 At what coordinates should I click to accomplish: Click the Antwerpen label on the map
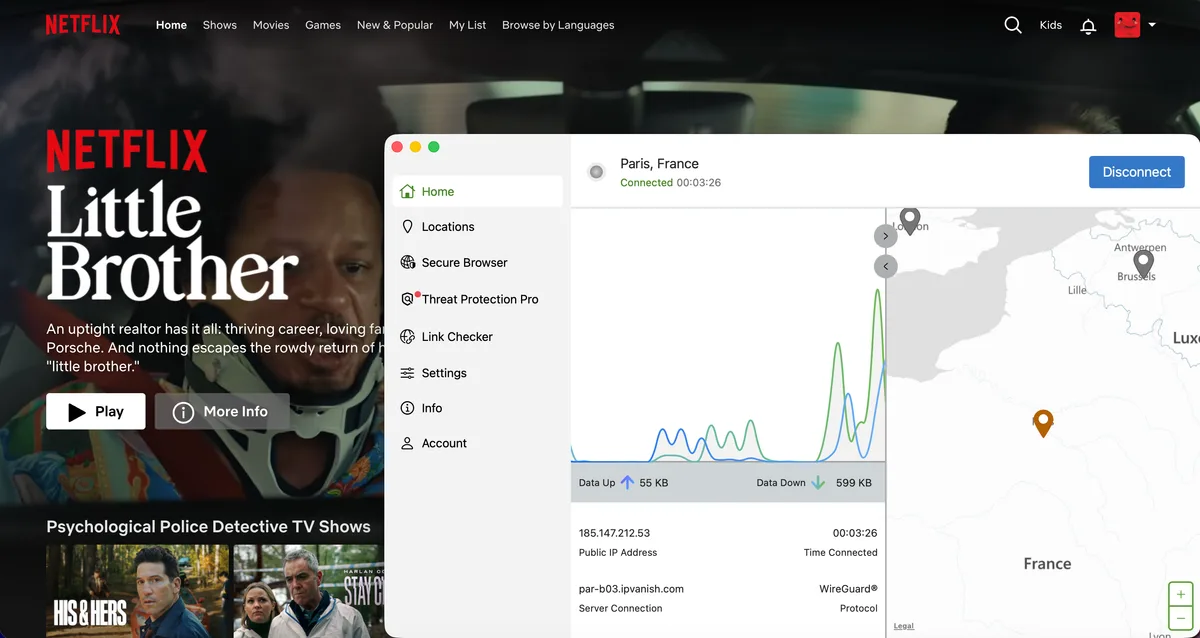(1141, 247)
